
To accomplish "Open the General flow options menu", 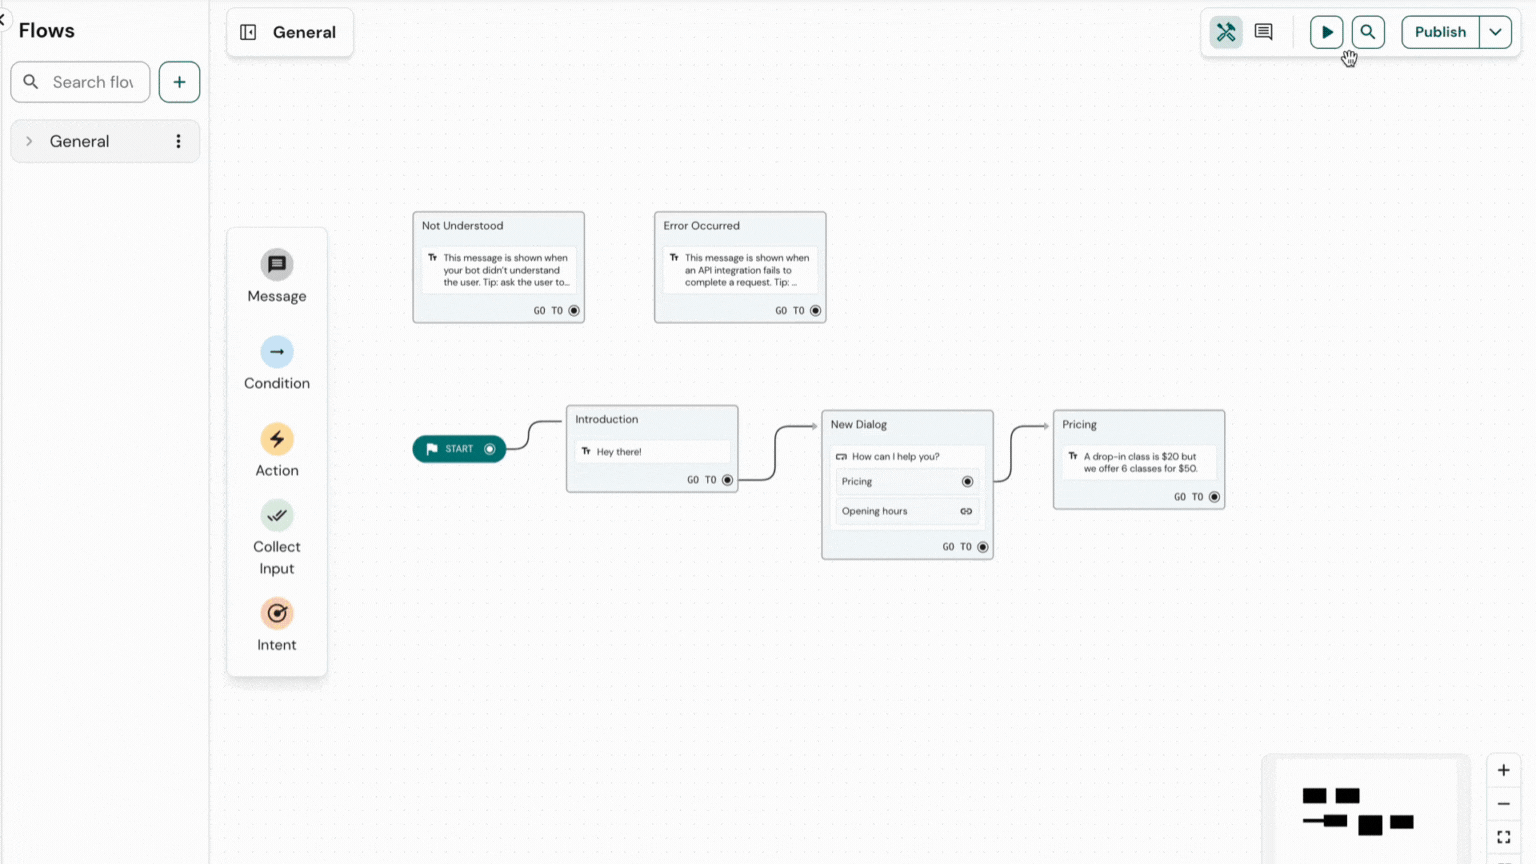I will 178,141.
